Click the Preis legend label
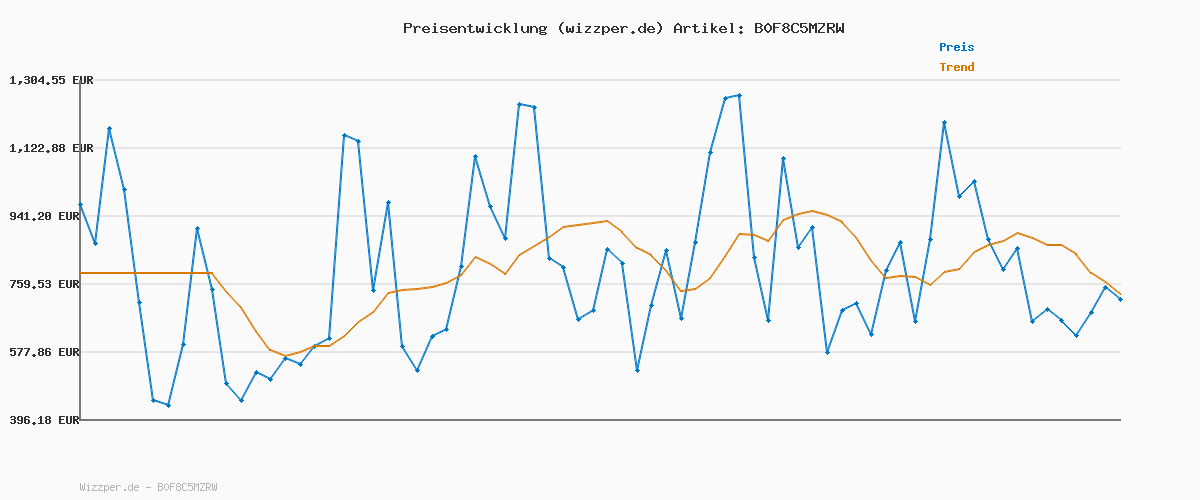1200x500 pixels. coord(956,47)
